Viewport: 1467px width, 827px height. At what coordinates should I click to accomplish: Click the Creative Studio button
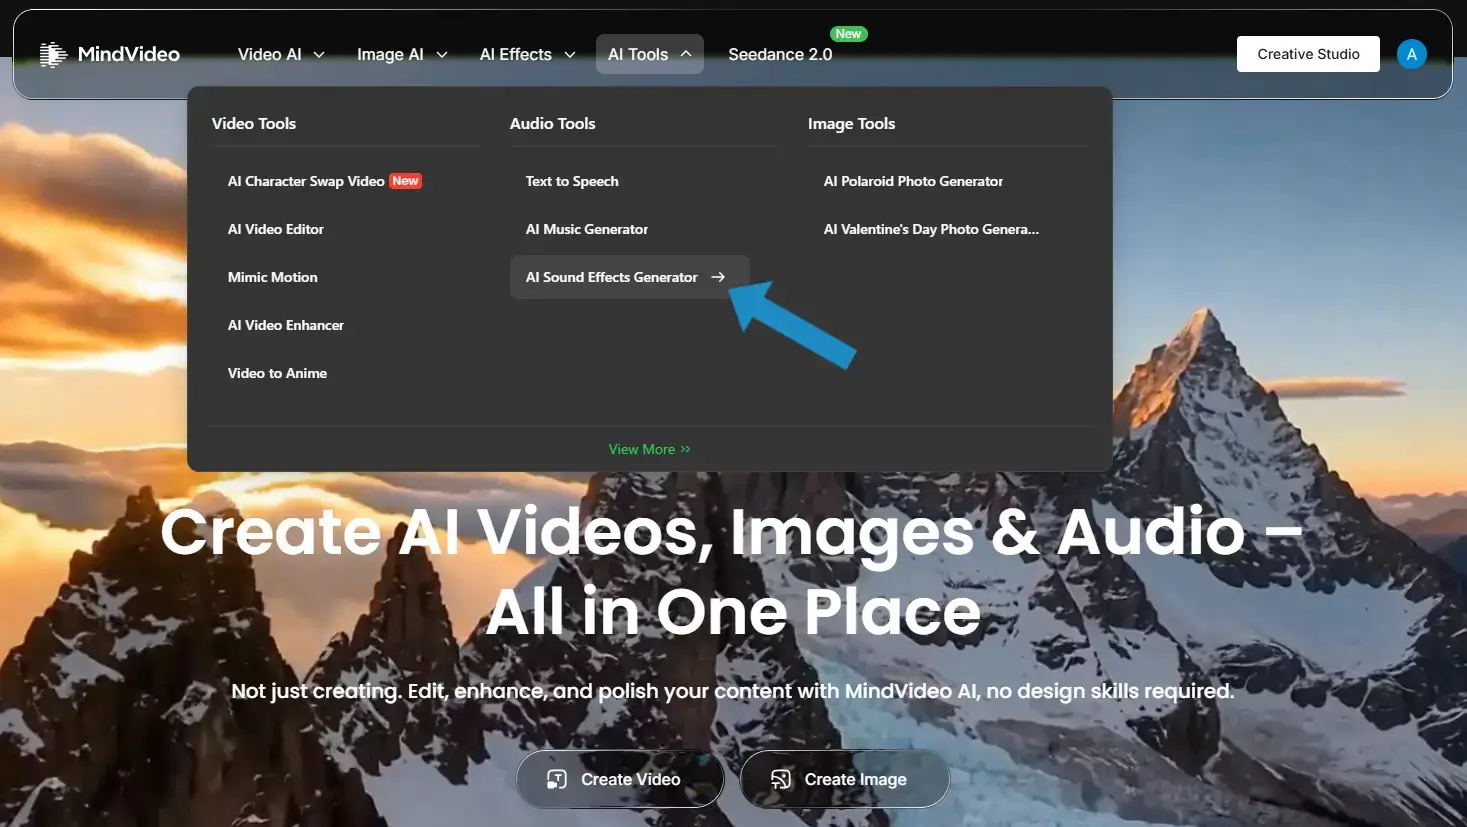(1308, 54)
